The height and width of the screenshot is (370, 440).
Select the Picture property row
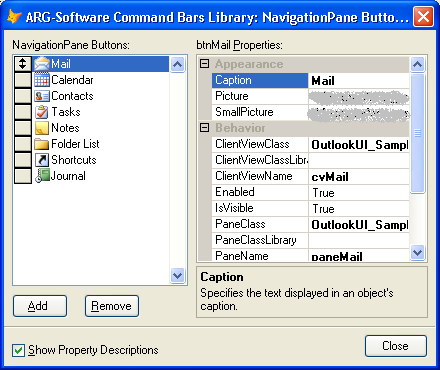click(260, 96)
